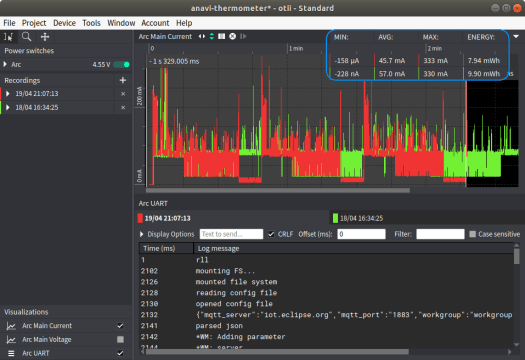
Task: Click horizontal fit icon beside Arc Main Current
Action: (x=202, y=36)
